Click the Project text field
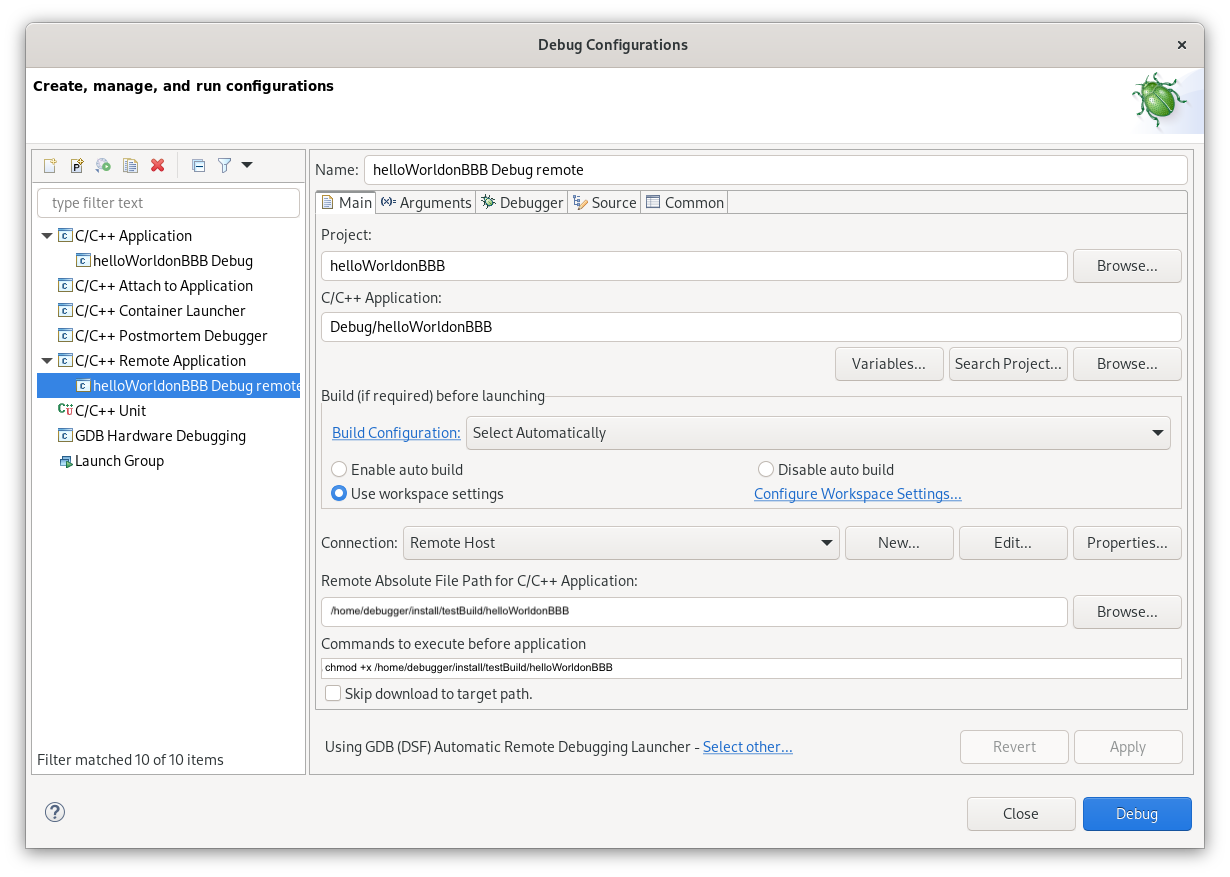Viewport: 1230px width, 877px height. (694, 266)
